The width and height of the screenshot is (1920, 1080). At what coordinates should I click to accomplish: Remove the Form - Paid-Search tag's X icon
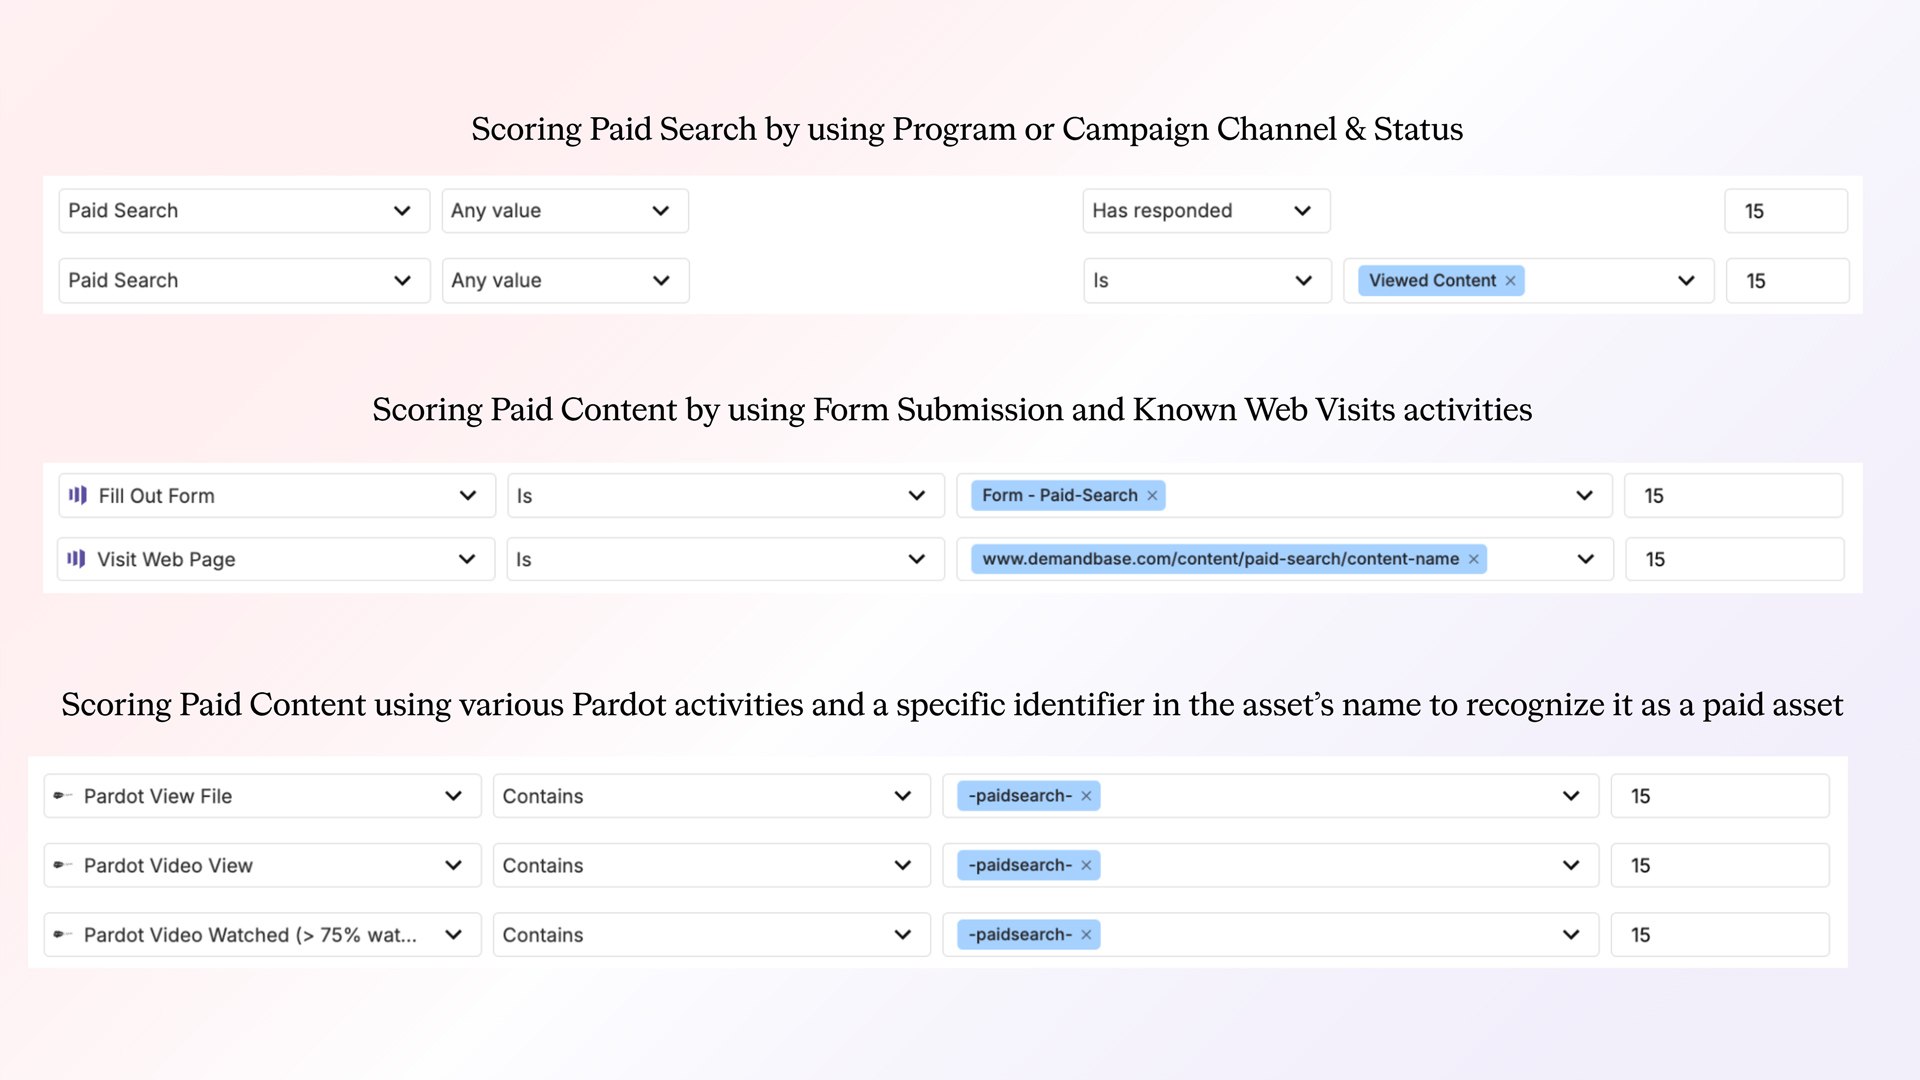click(1152, 495)
